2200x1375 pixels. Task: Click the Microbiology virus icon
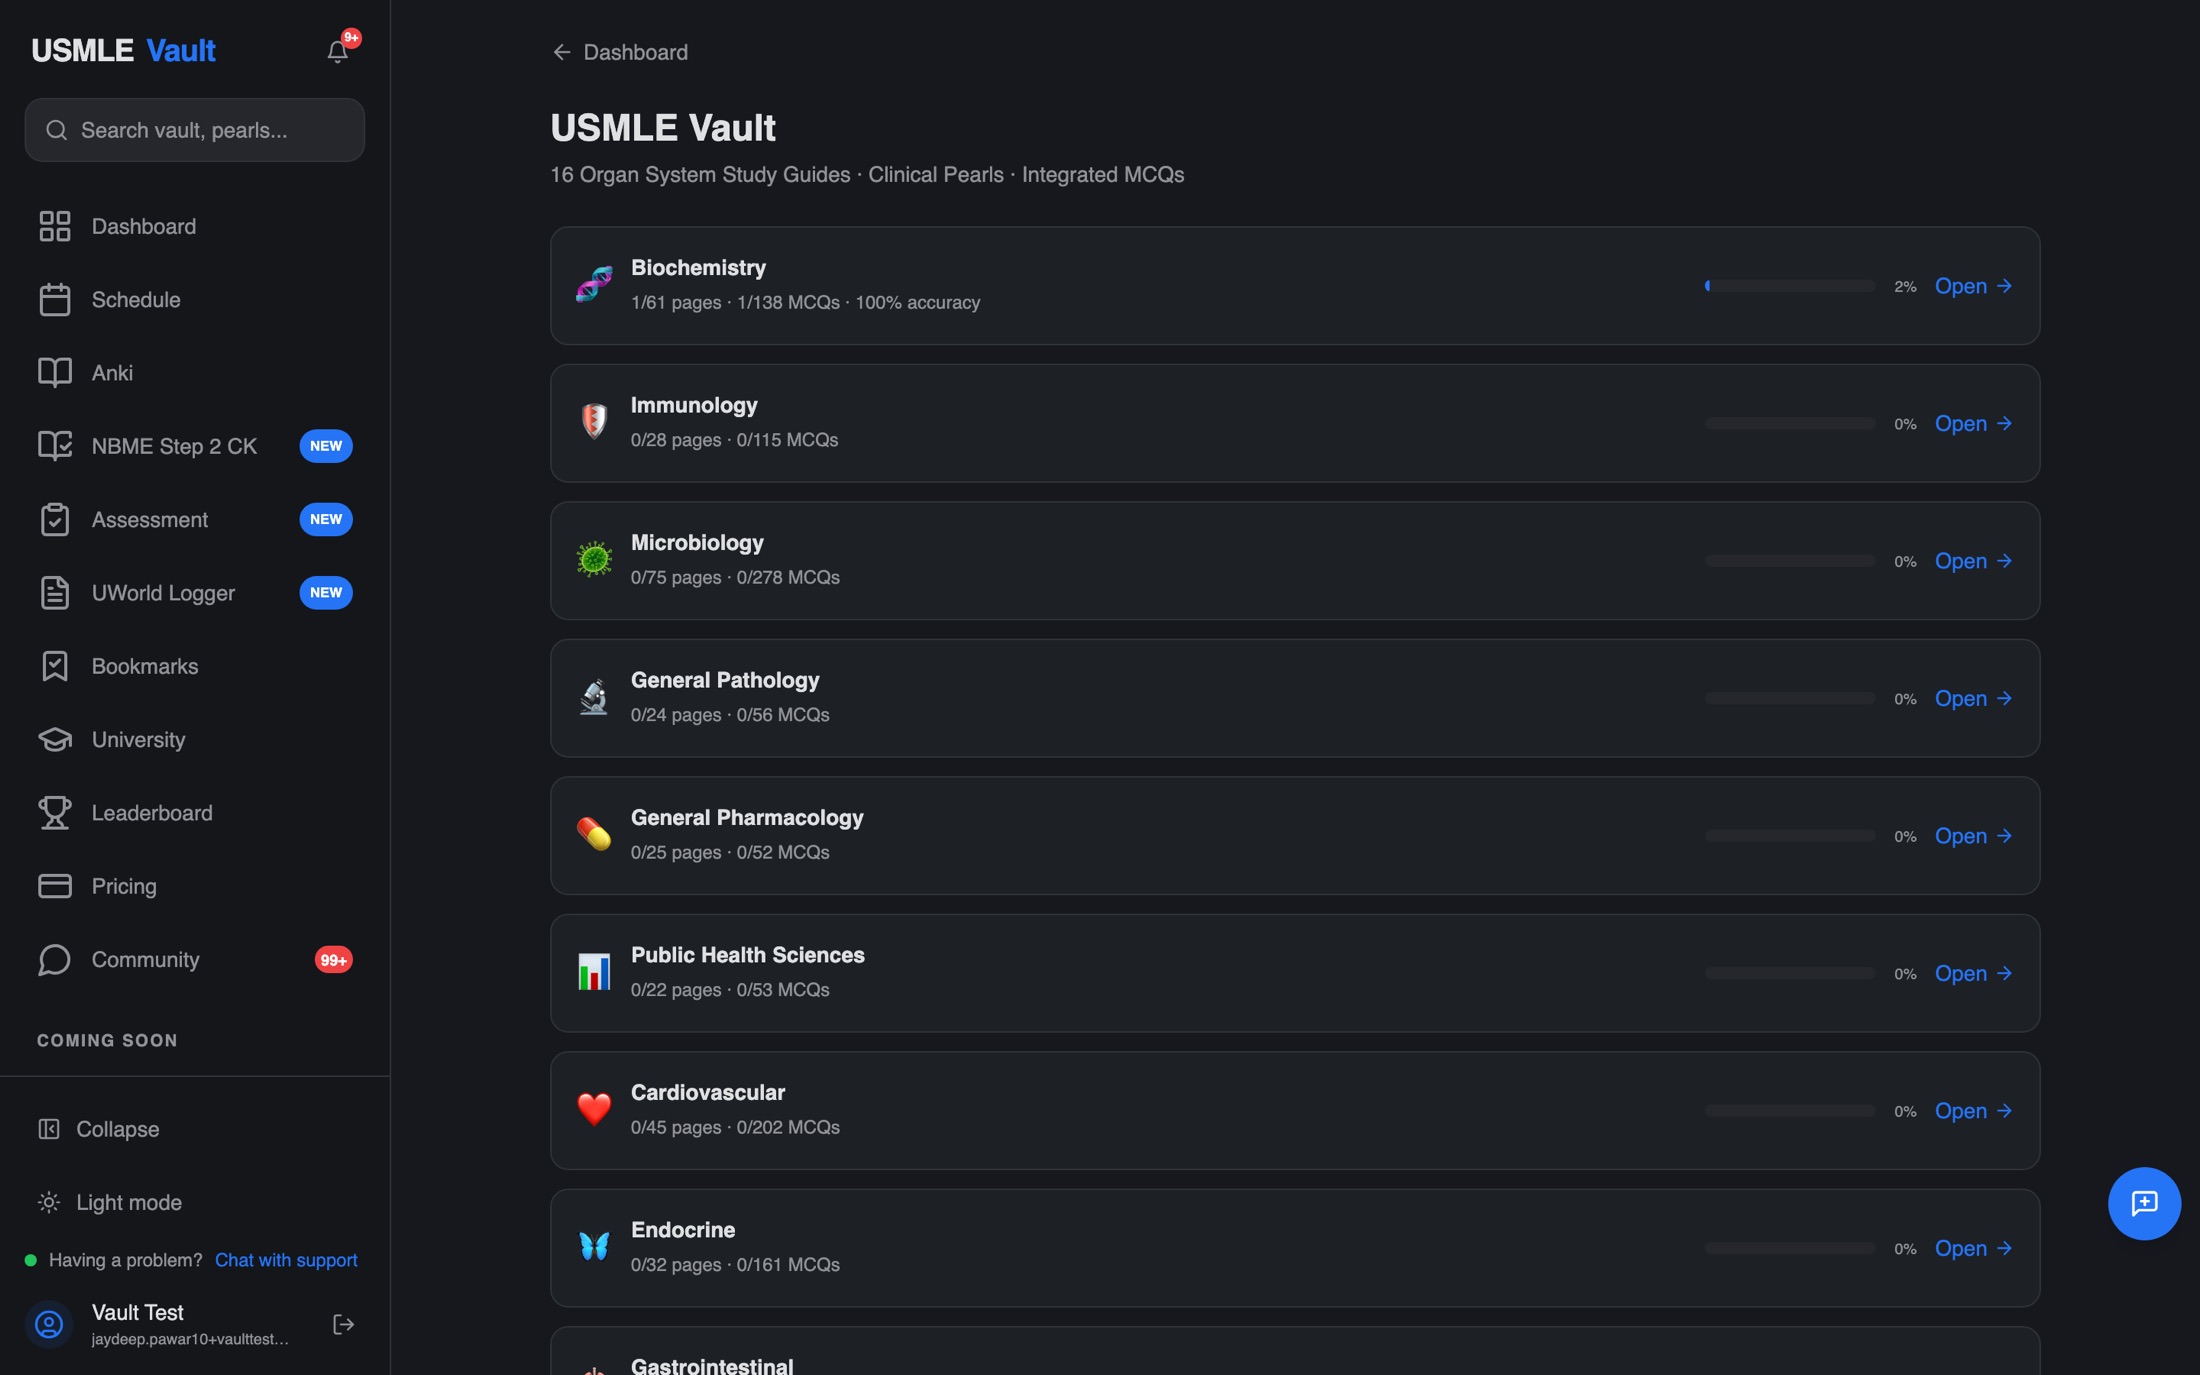594,559
